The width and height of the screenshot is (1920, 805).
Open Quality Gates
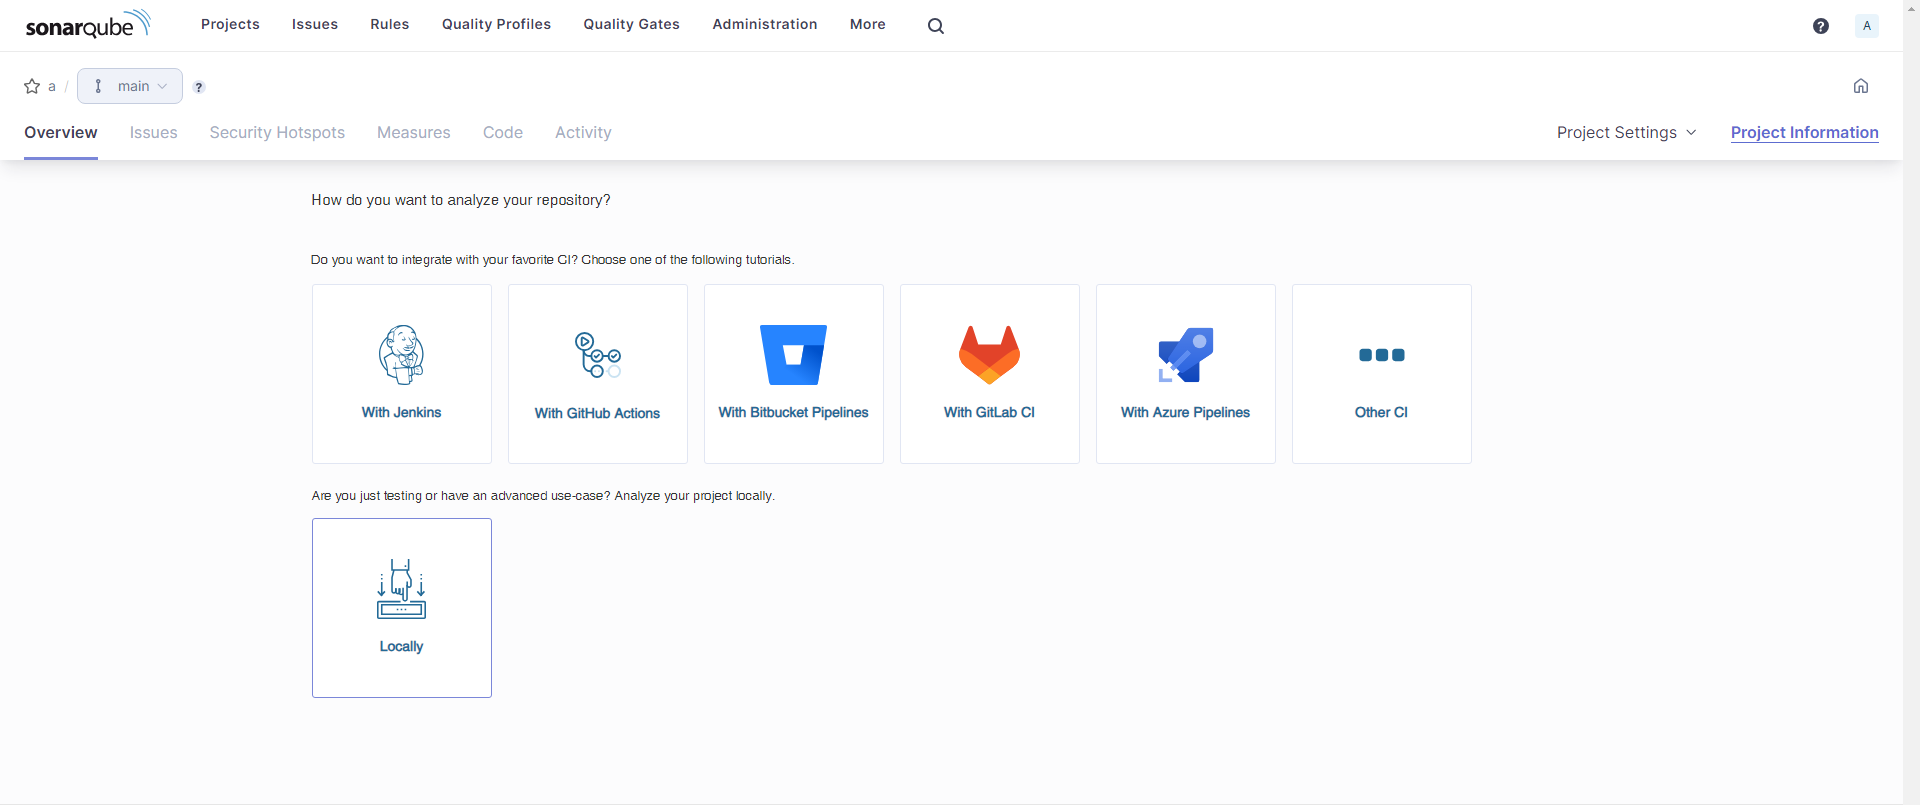(x=632, y=24)
